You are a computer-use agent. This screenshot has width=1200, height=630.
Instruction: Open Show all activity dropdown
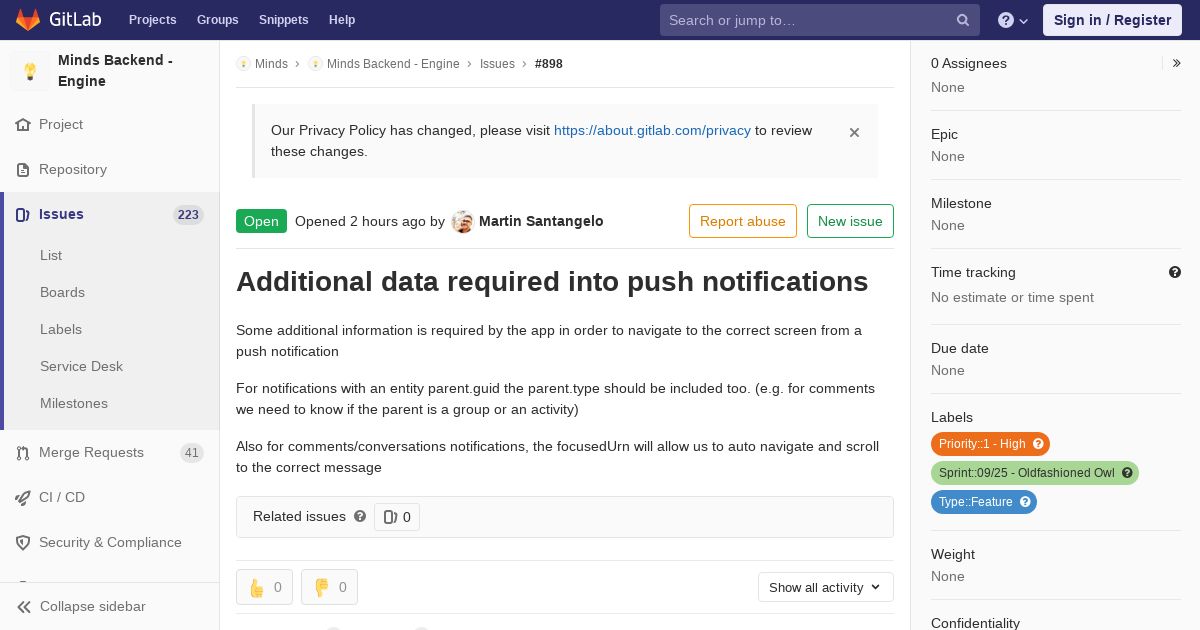point(825,587)
